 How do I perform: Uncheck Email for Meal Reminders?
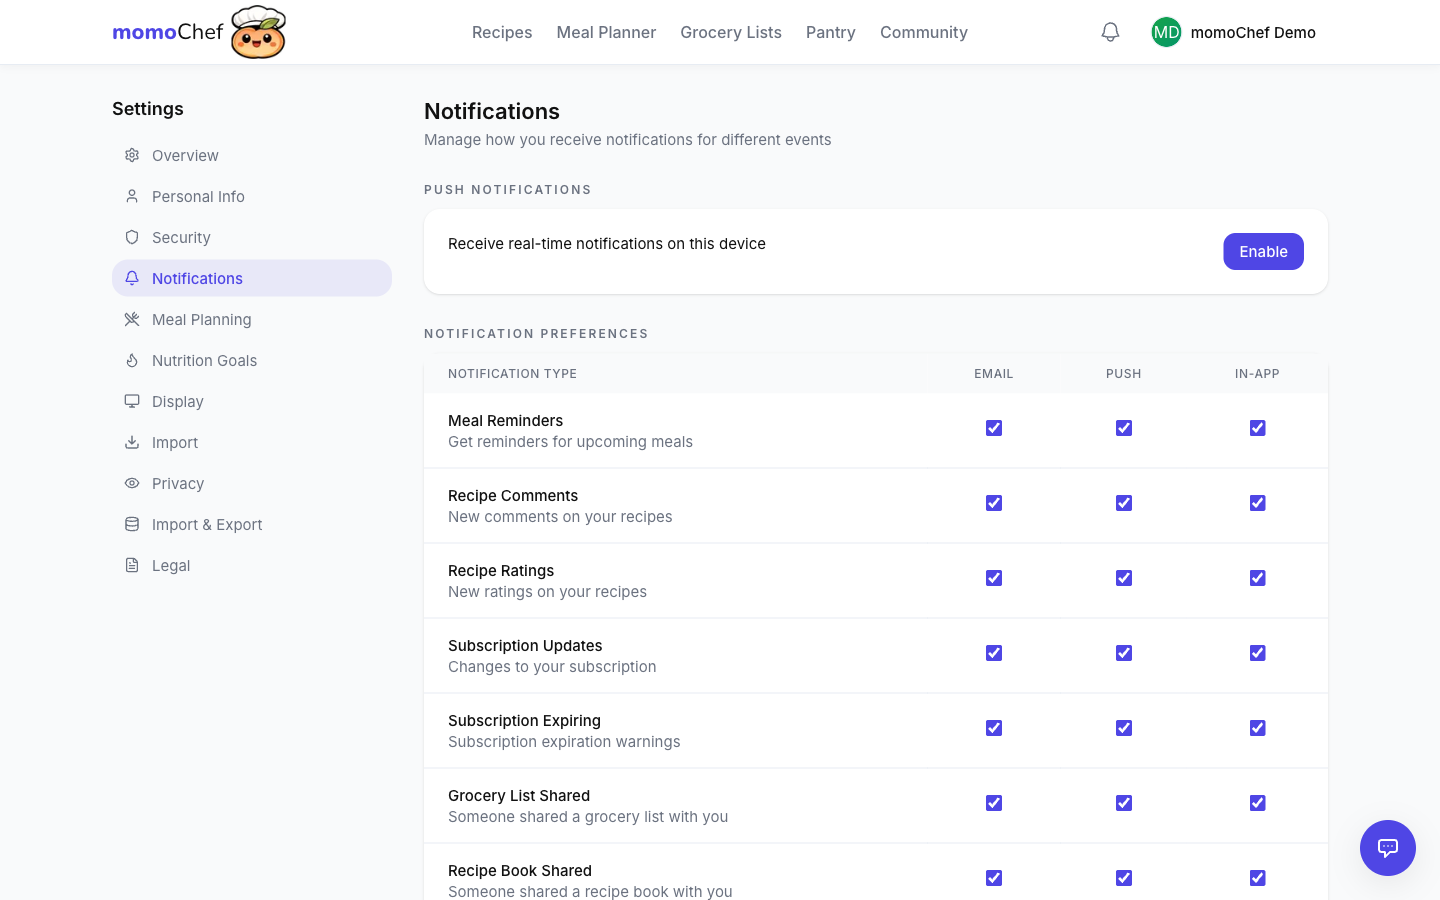point(994,428)
